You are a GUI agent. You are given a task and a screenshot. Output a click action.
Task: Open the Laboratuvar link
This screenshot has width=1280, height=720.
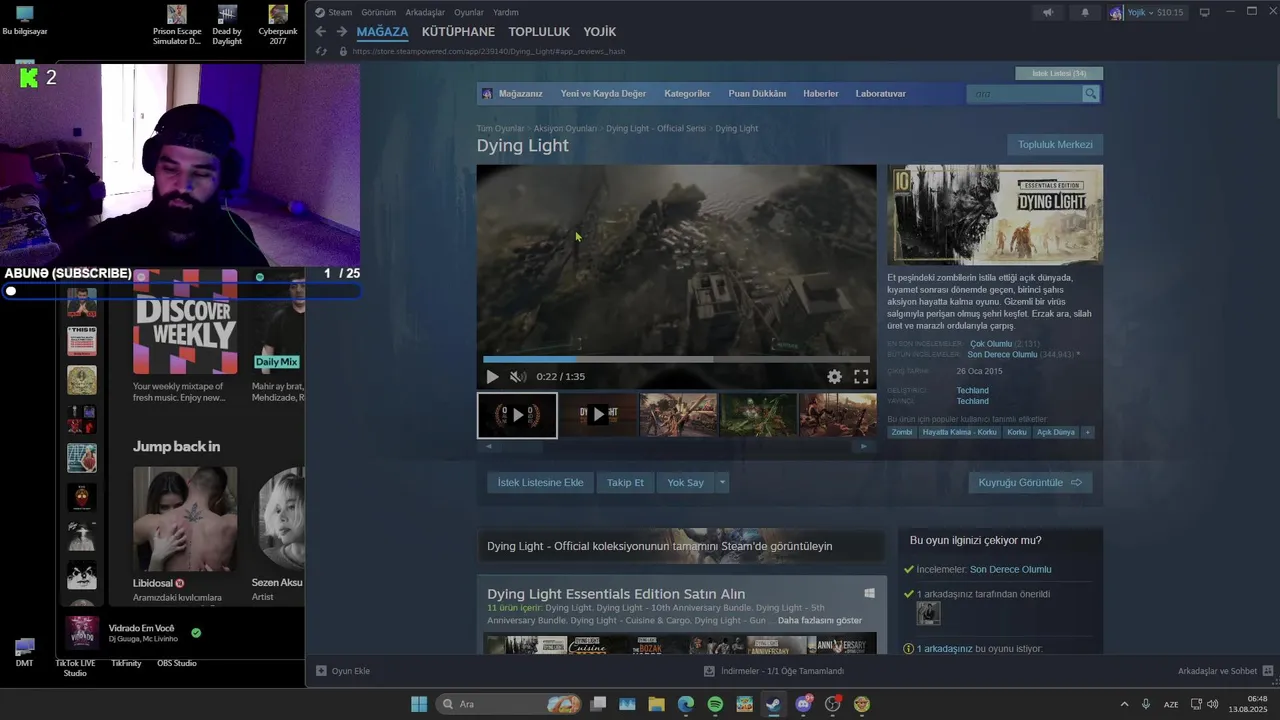(880, 93)
